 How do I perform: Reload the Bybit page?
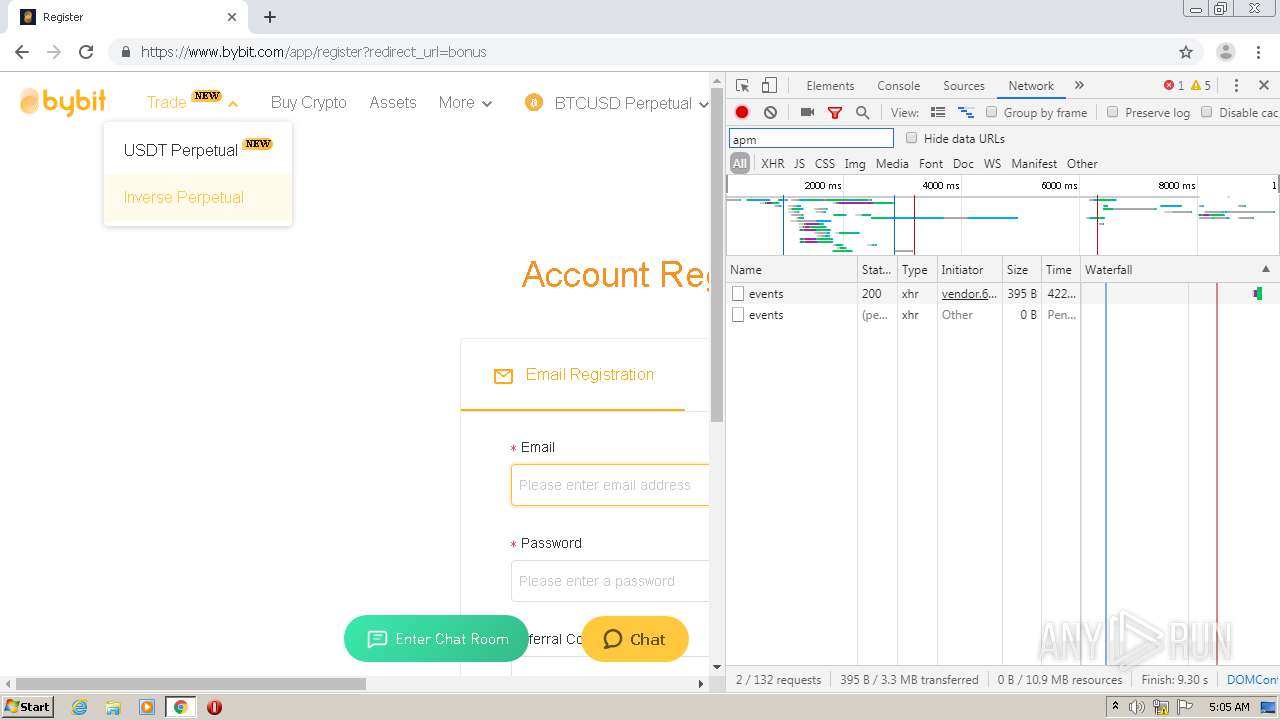click(86, 52)
